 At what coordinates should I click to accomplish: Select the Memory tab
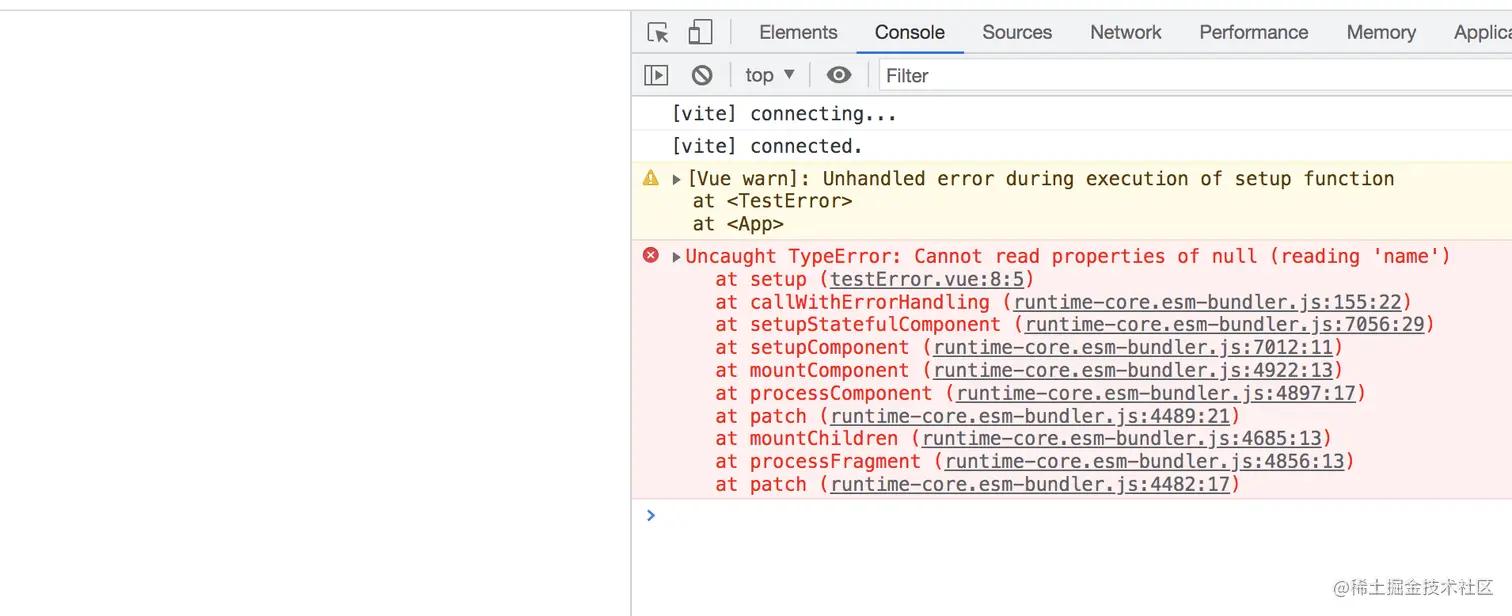tap(1381, 32)
